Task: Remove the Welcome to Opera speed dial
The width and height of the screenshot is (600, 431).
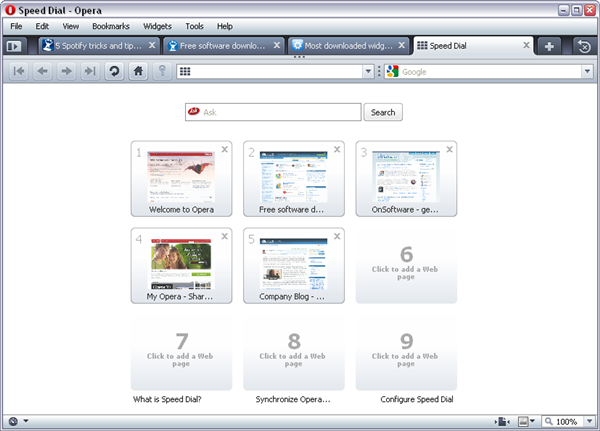Action: [x=225, y=149]
